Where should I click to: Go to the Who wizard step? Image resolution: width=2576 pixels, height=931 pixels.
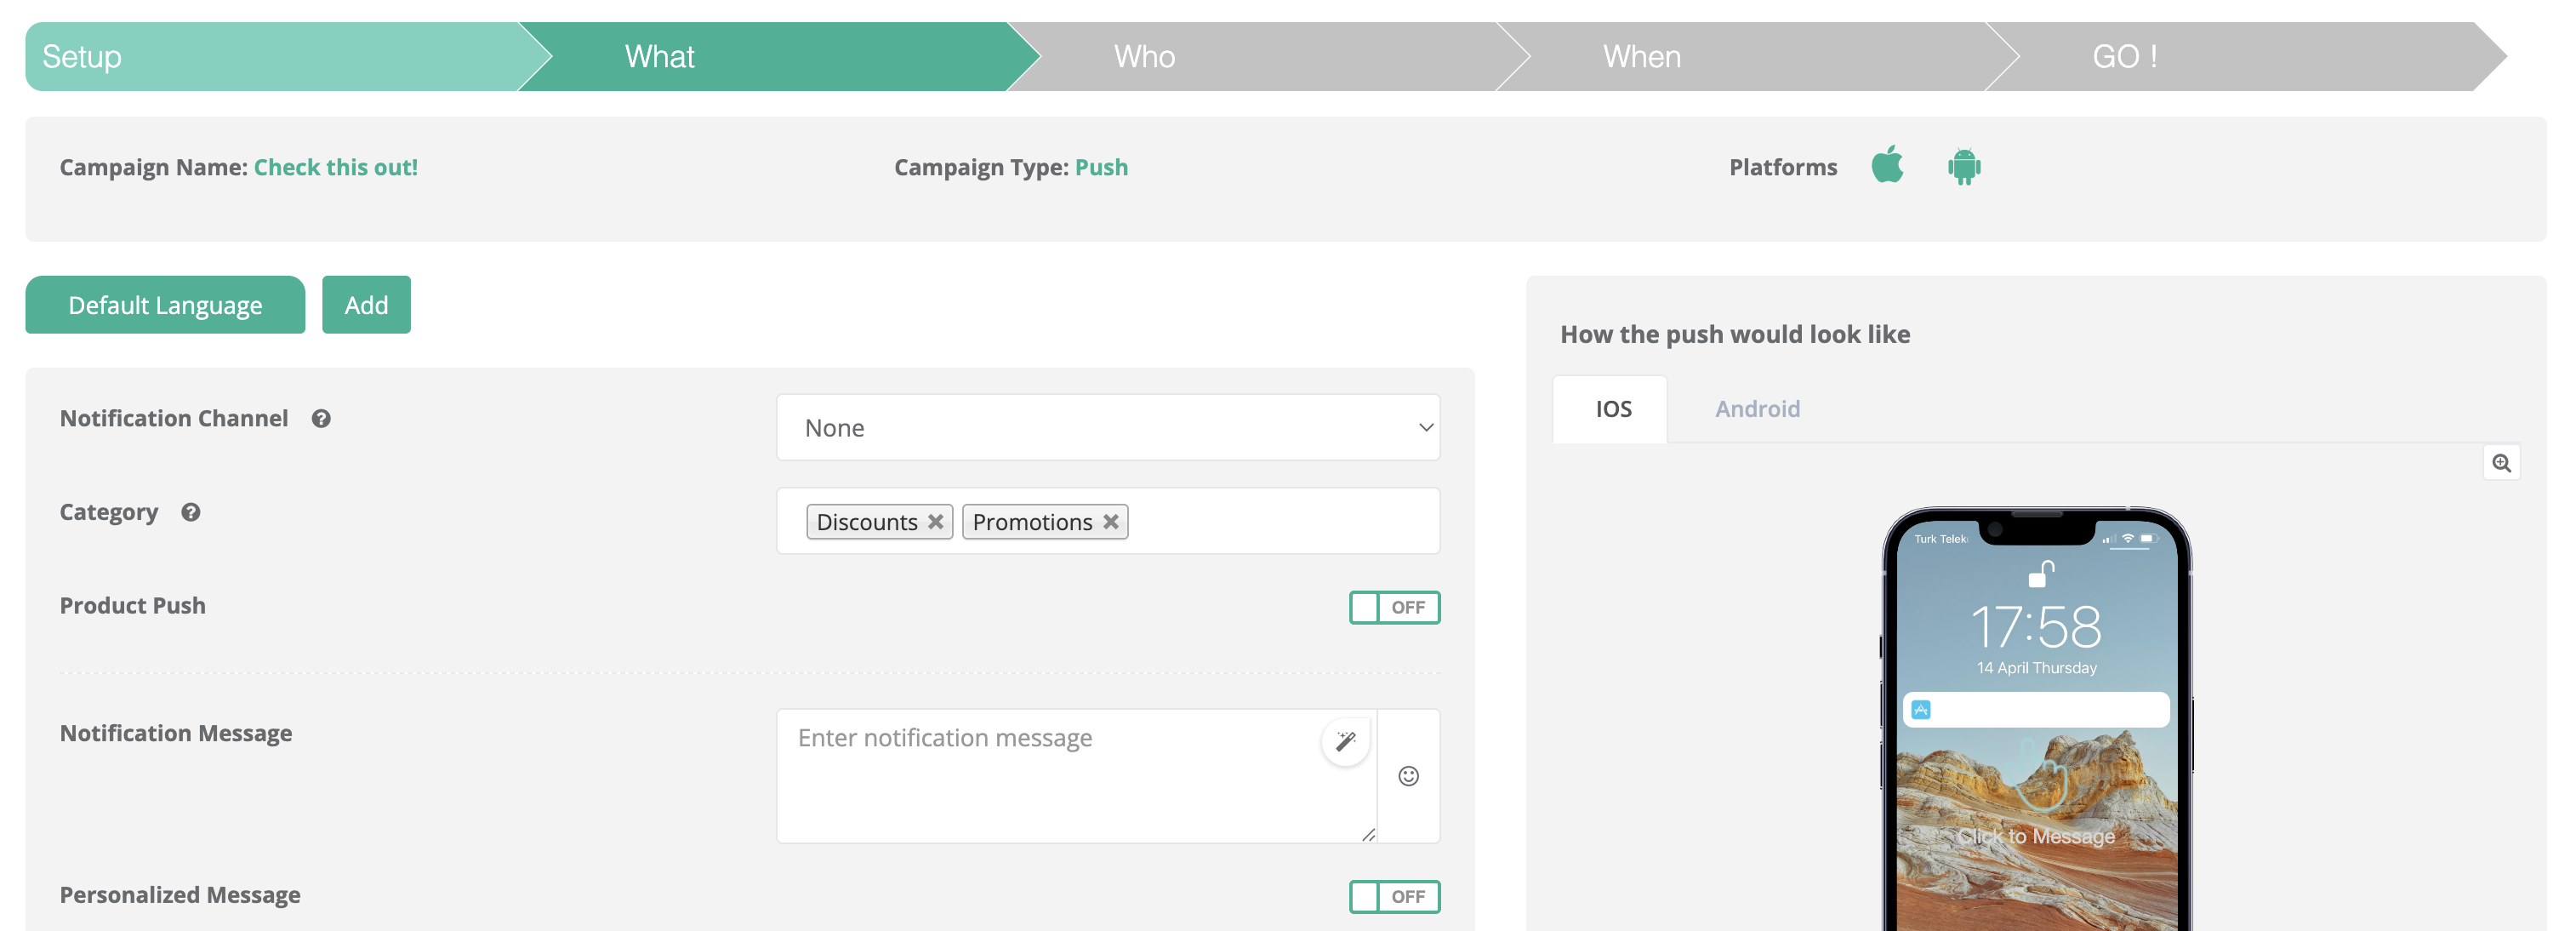(x=1144, y=57)
